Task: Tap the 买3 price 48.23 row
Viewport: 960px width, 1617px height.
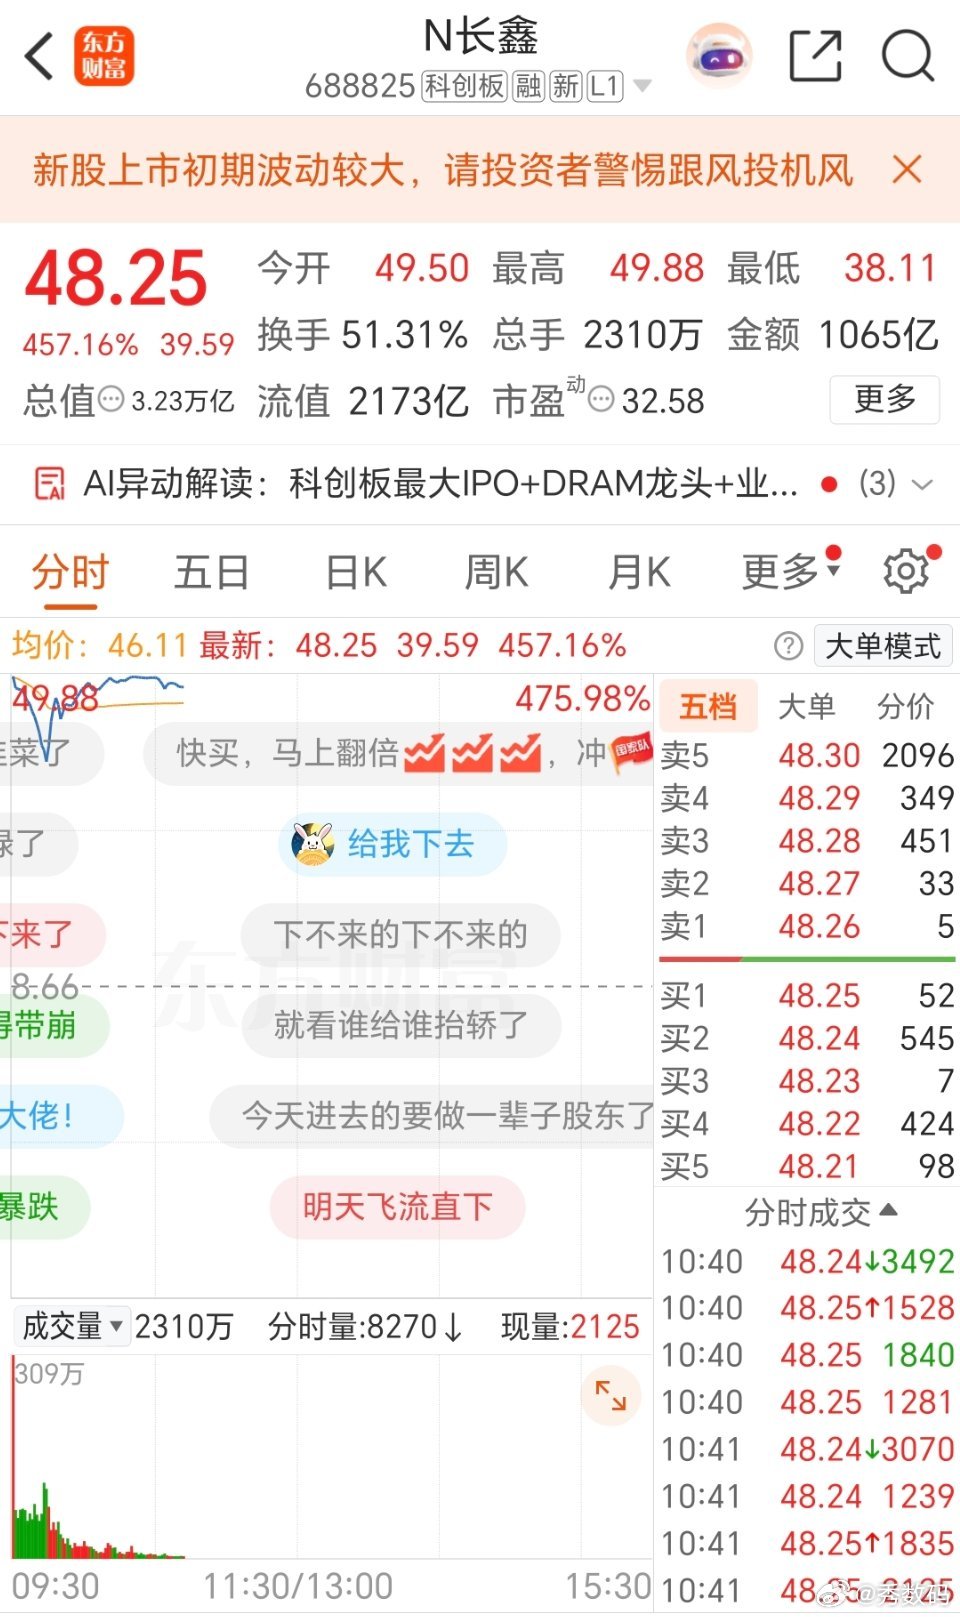Action: [x=807, y=1081]
